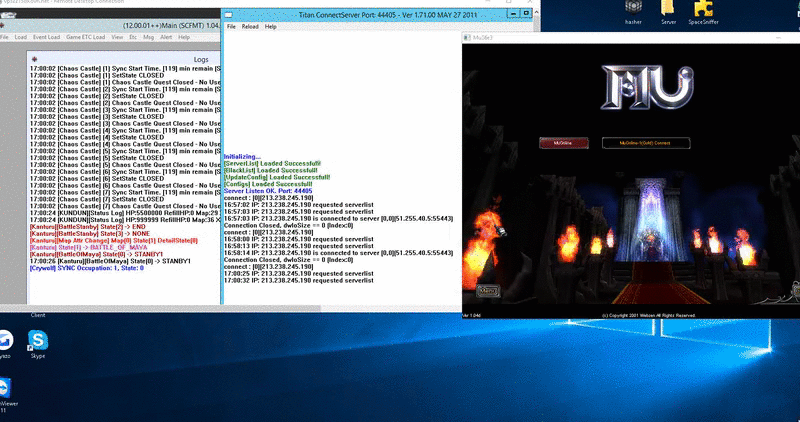Open Alert menu in GameServer window

[x=166, y=37]
